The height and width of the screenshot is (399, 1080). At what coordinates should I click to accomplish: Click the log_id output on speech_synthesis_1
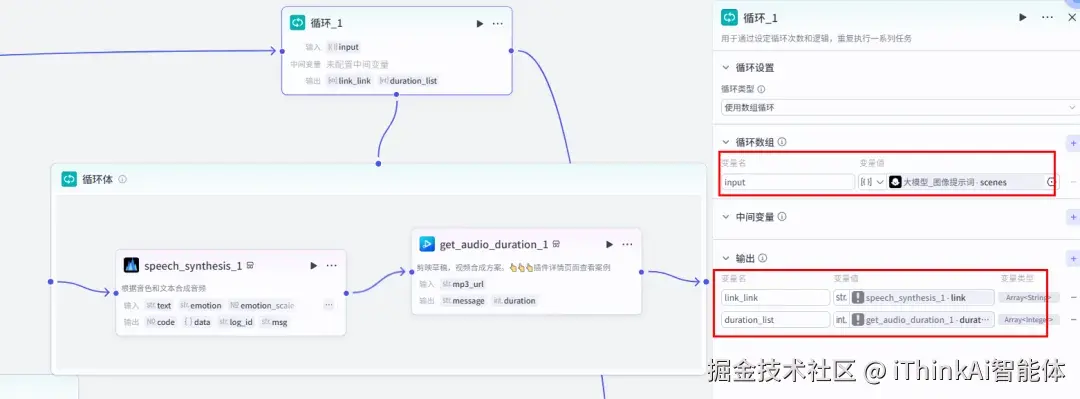coord(236,322)
